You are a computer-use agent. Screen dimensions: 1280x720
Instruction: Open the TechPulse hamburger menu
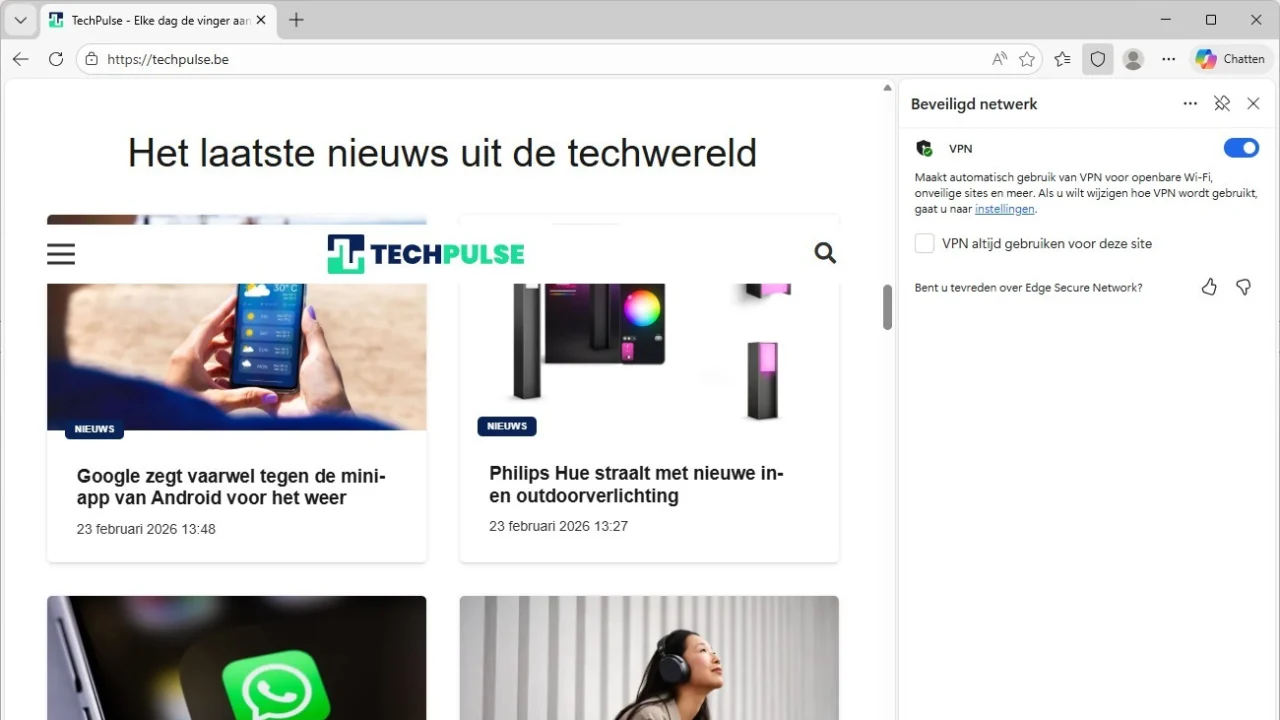61,254
